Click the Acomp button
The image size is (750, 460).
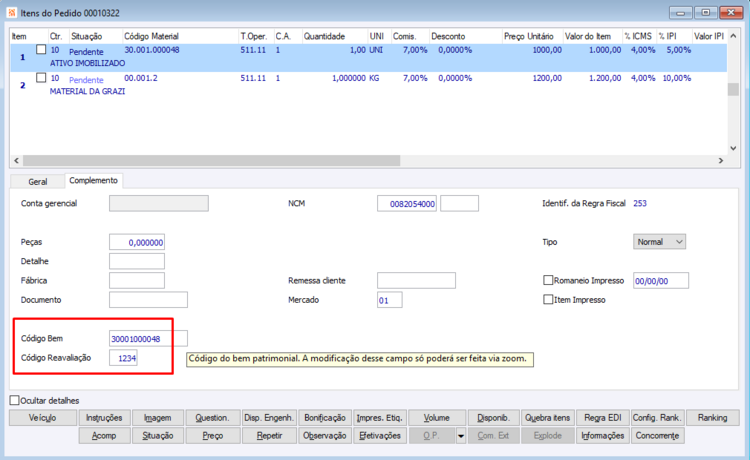pyautogui.click(x=104, y=436)
